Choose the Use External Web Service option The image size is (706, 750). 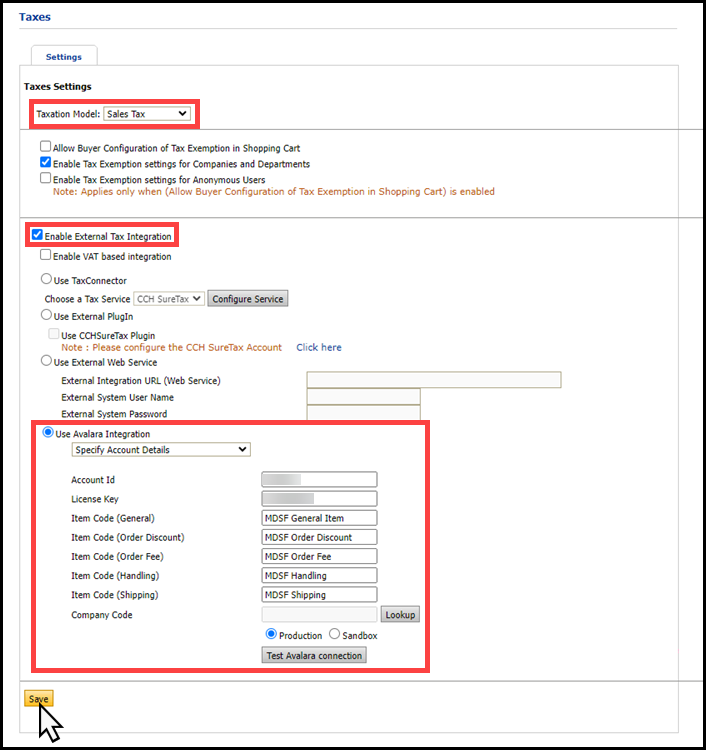(46, 361)
